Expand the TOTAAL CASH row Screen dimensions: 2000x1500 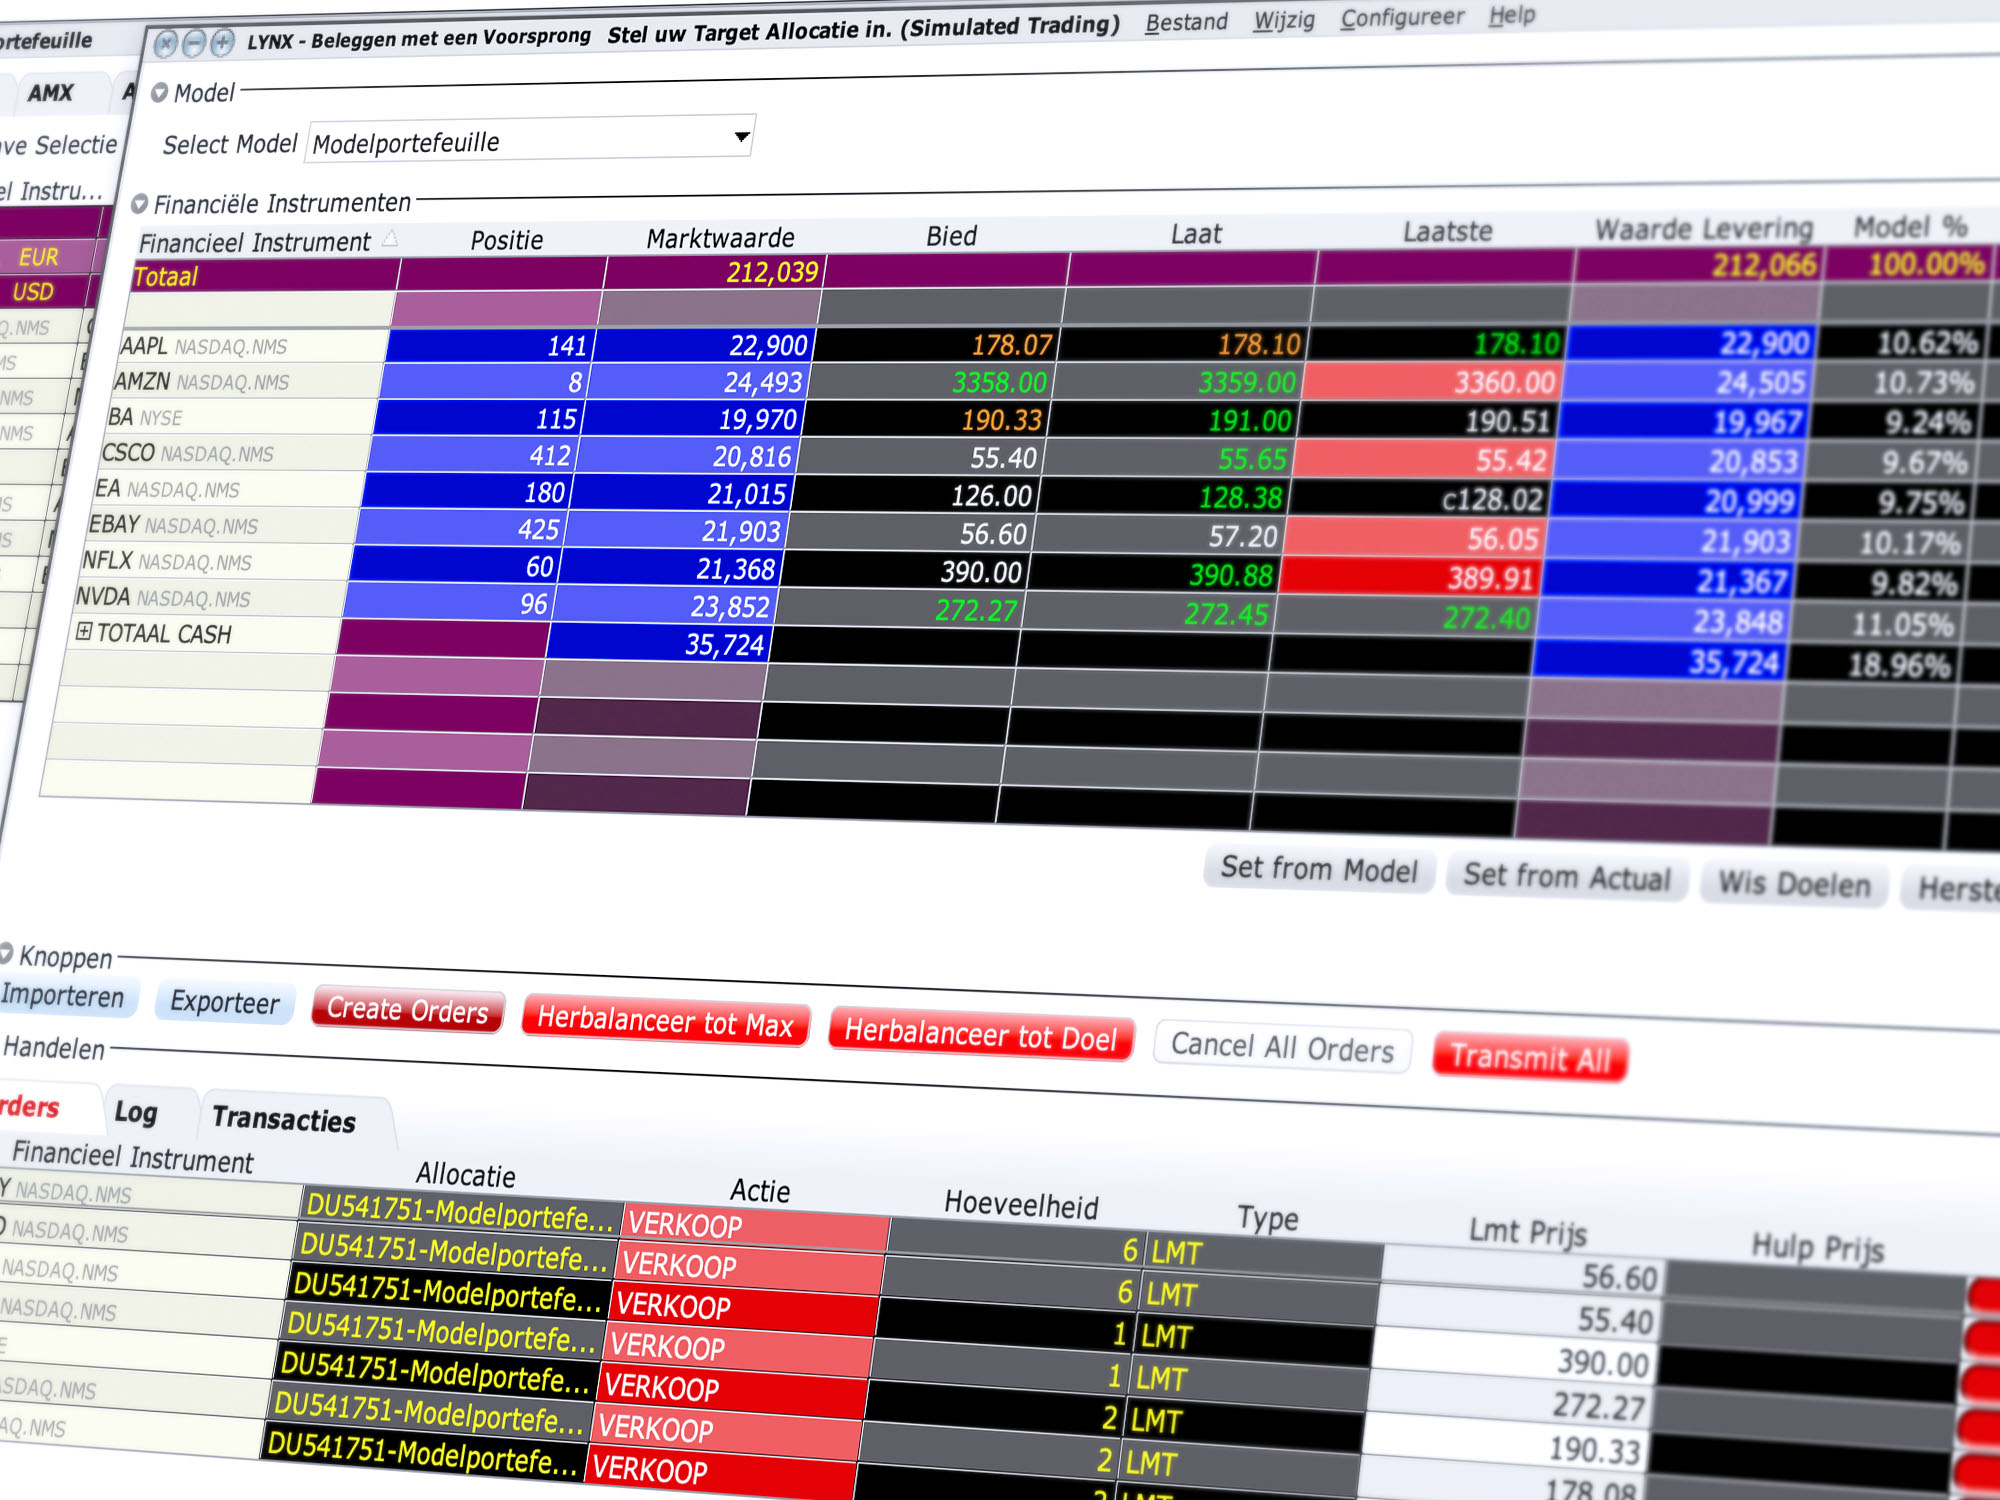(84, 631)
